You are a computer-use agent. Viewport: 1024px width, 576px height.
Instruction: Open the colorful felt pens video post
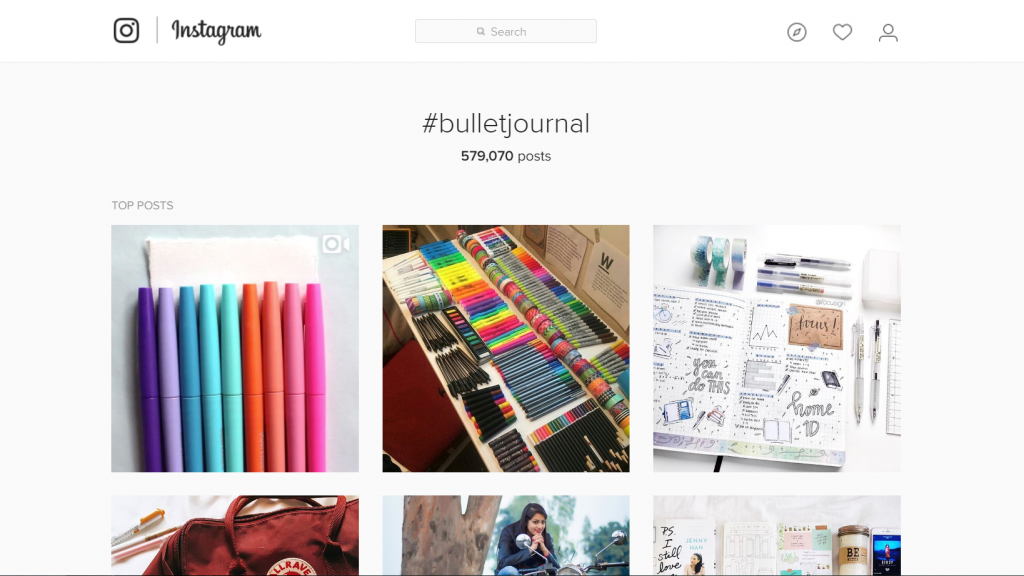click(234, 349)
